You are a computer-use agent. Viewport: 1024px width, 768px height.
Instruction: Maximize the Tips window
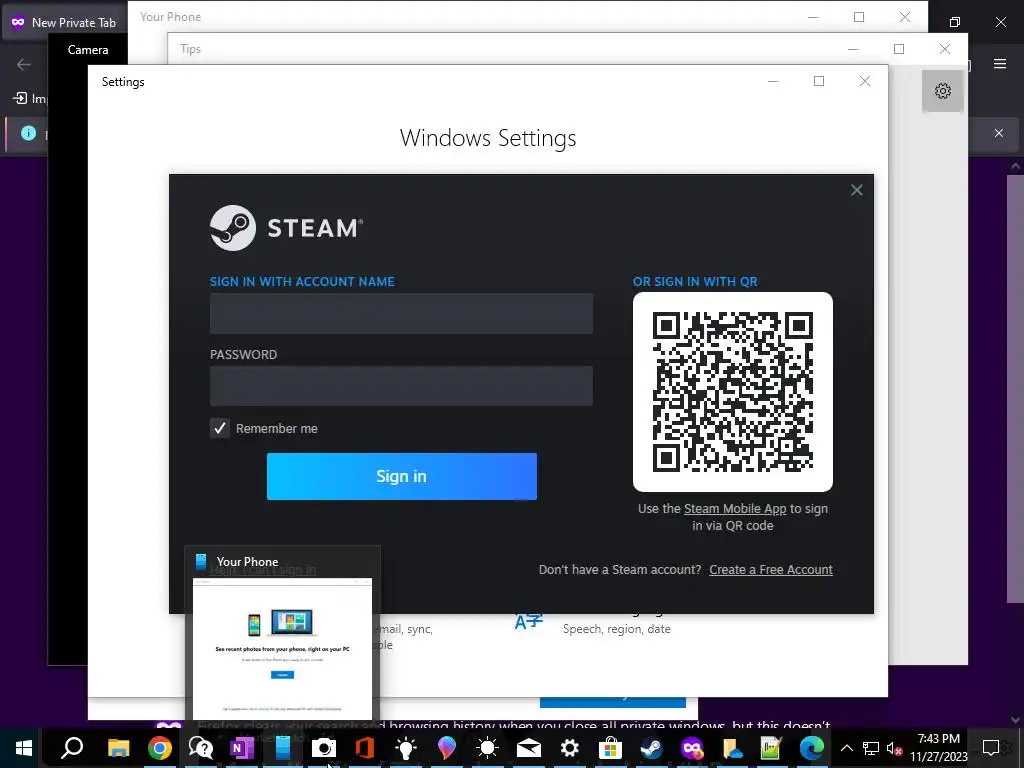(899, 49)
